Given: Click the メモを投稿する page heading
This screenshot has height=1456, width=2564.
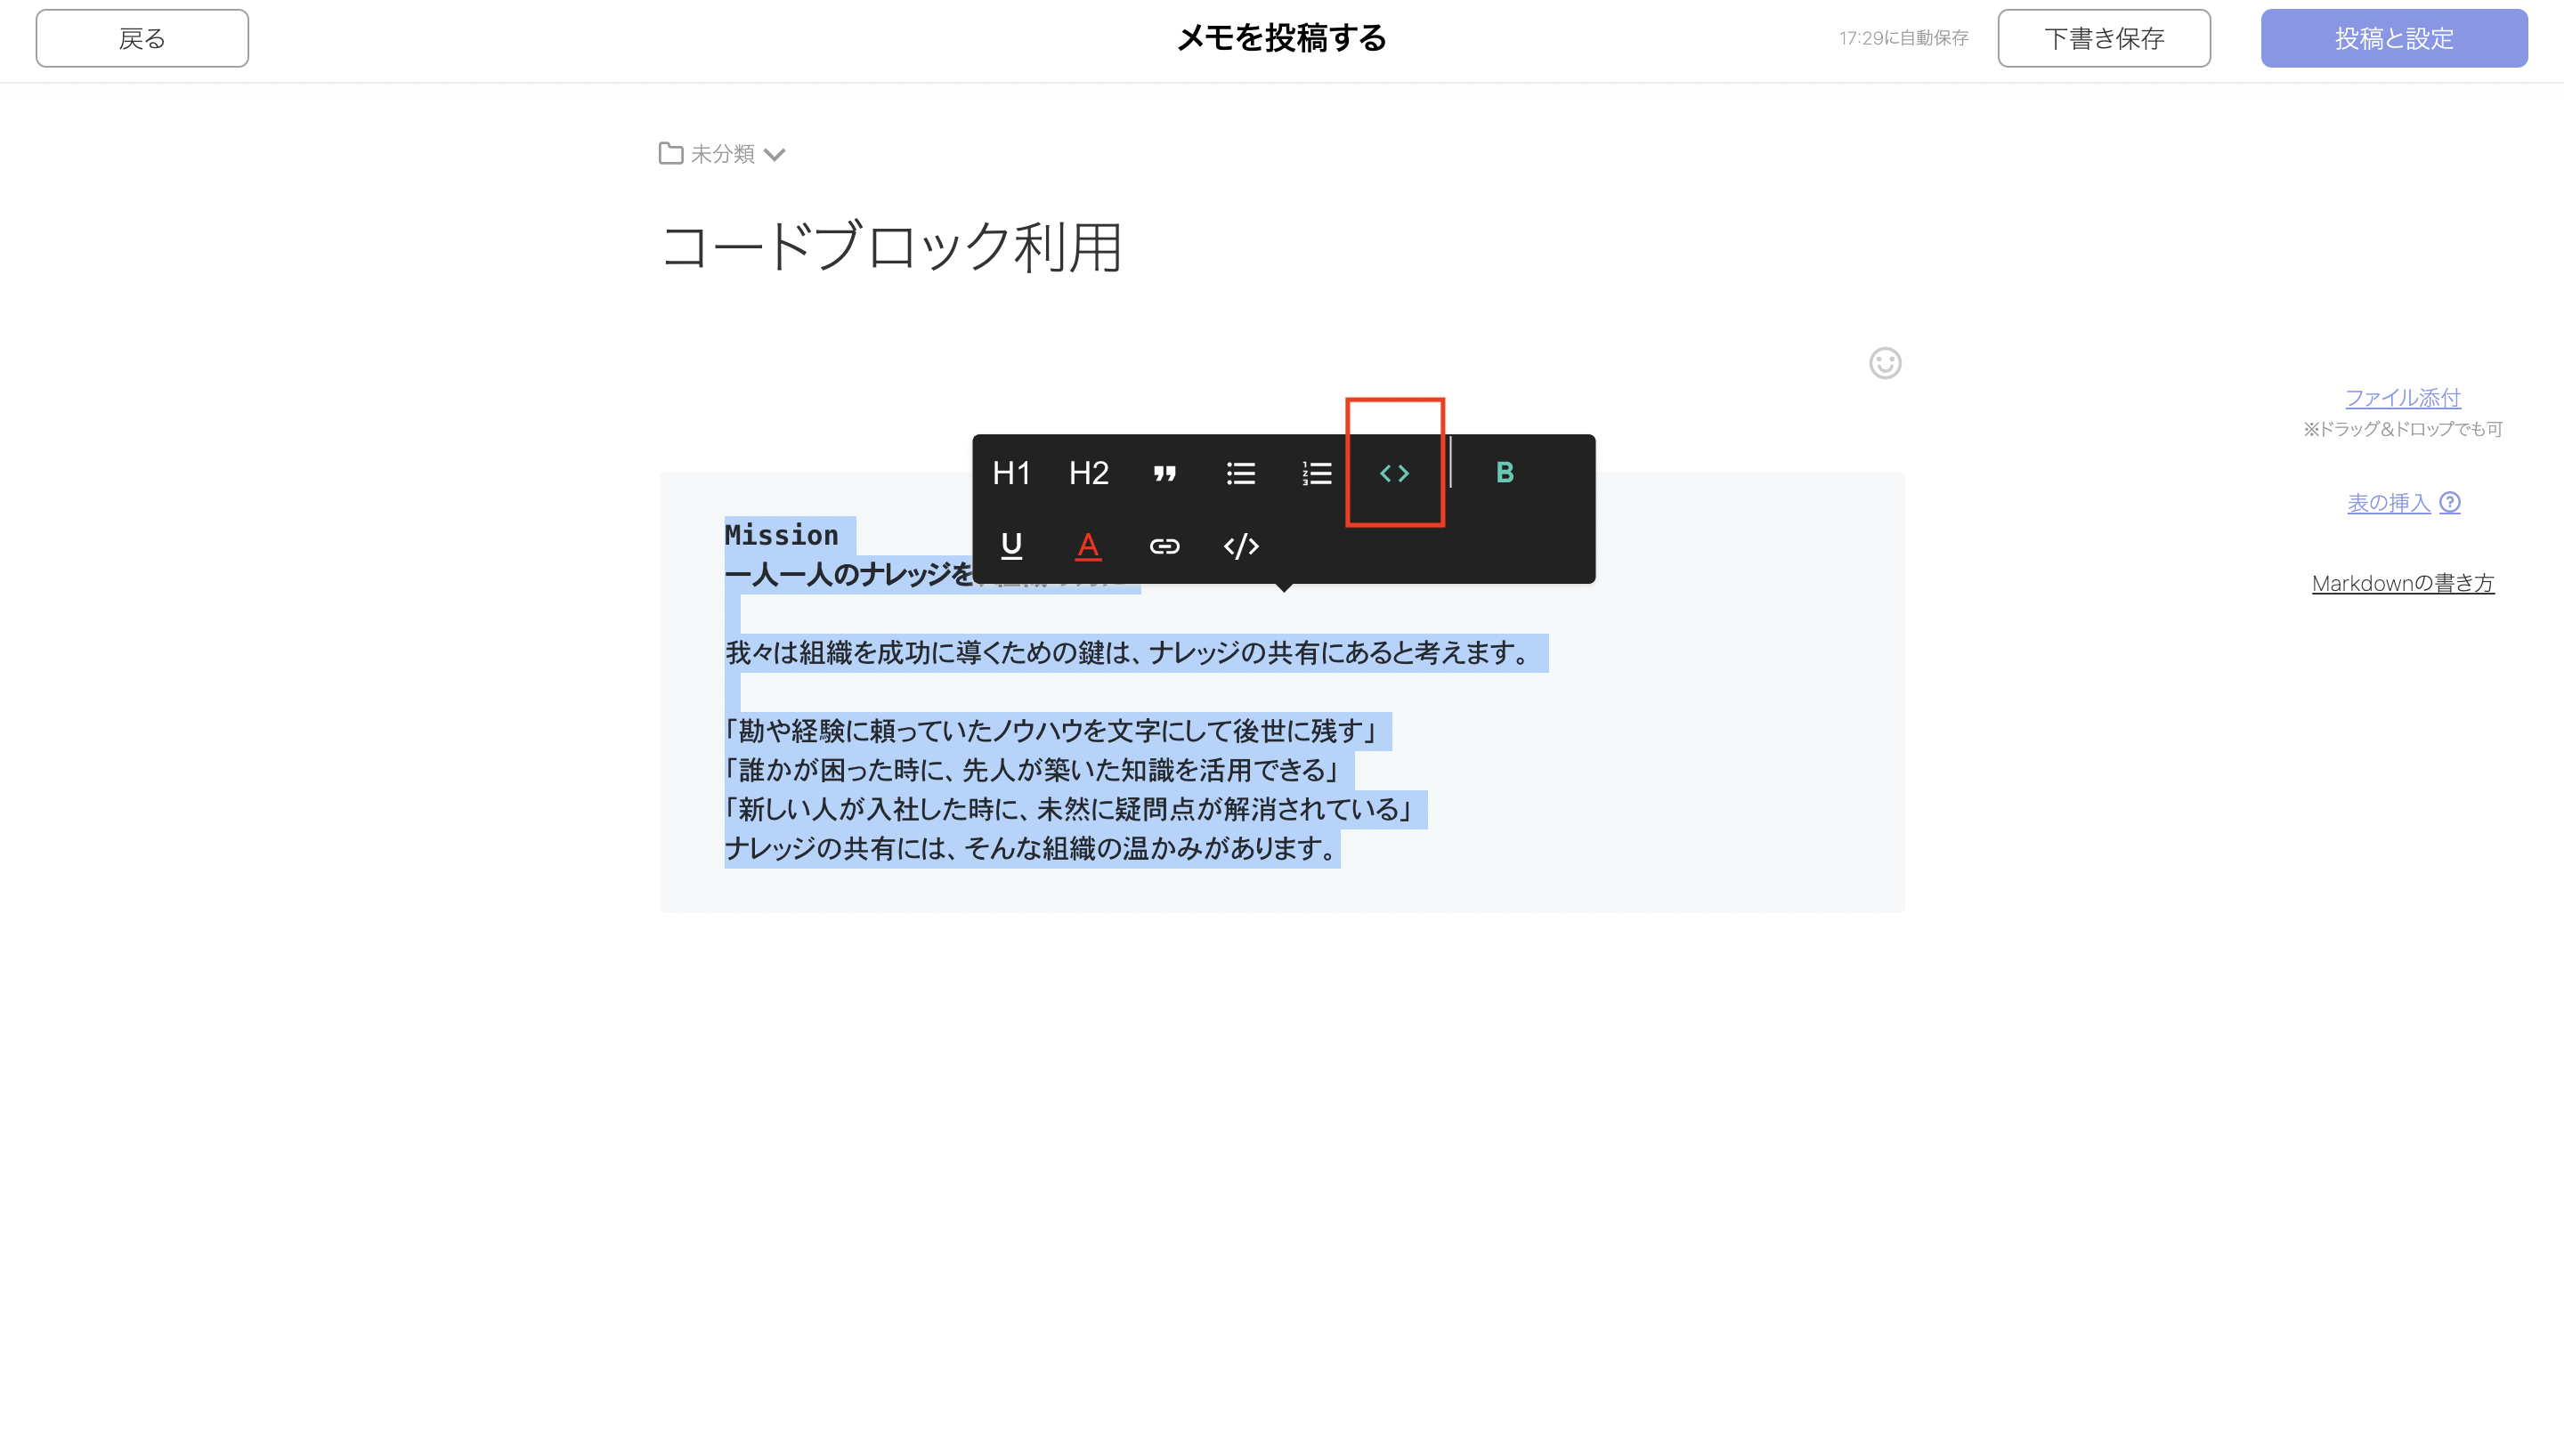Looking at the screenshot, I should (1282, 38).
